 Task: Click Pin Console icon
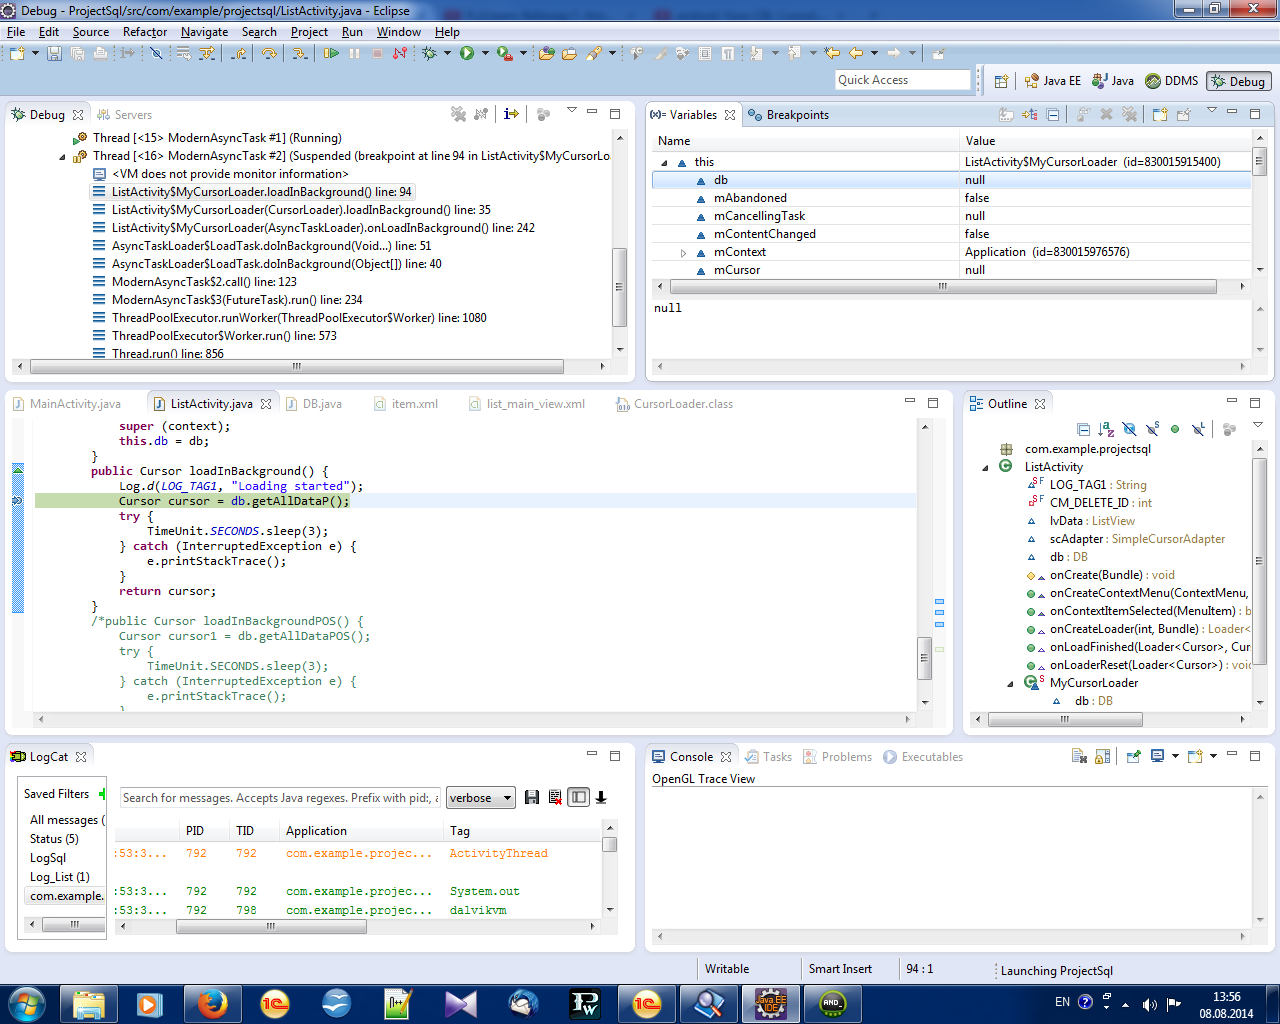1134,756
